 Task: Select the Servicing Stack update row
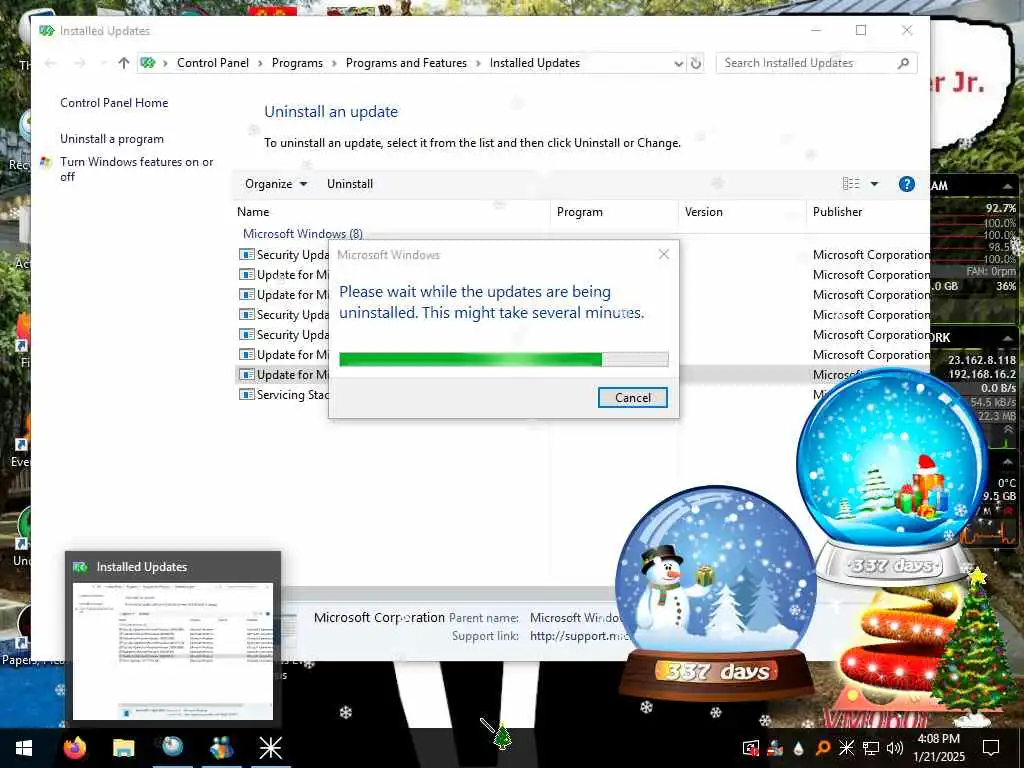coord(283,394)
